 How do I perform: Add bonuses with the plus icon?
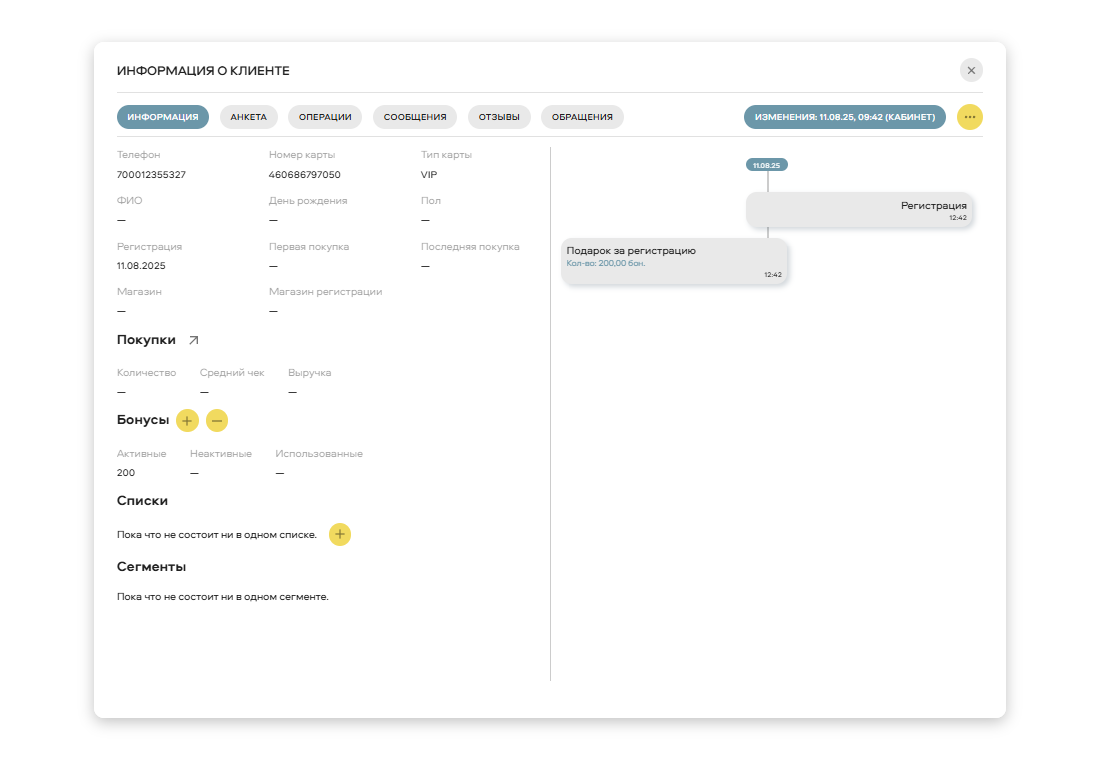tap(187, 421)
